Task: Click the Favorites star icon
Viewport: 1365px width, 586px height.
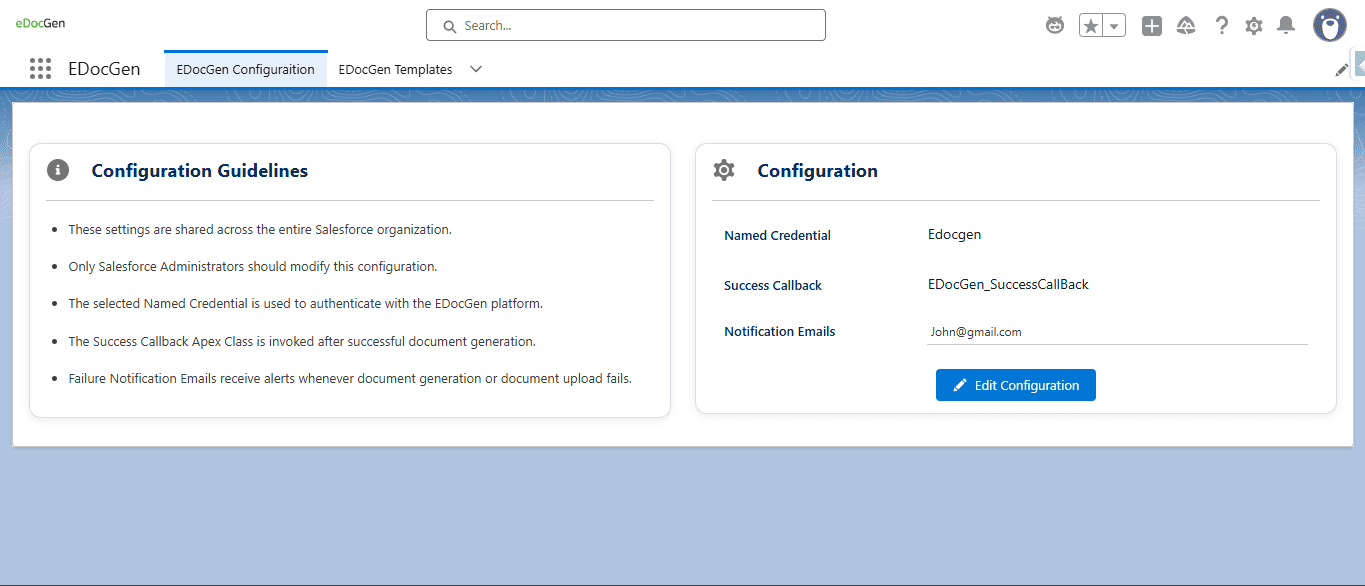Action: tap(1091, 26)
